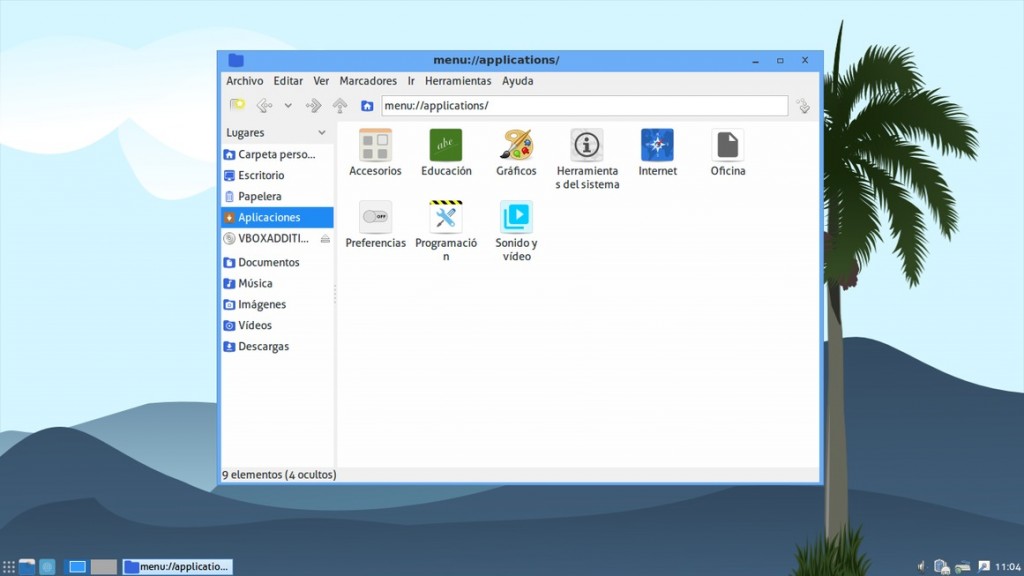Expand the path bar go arrow
The image size is (1024, 576).
pos(801,105)
